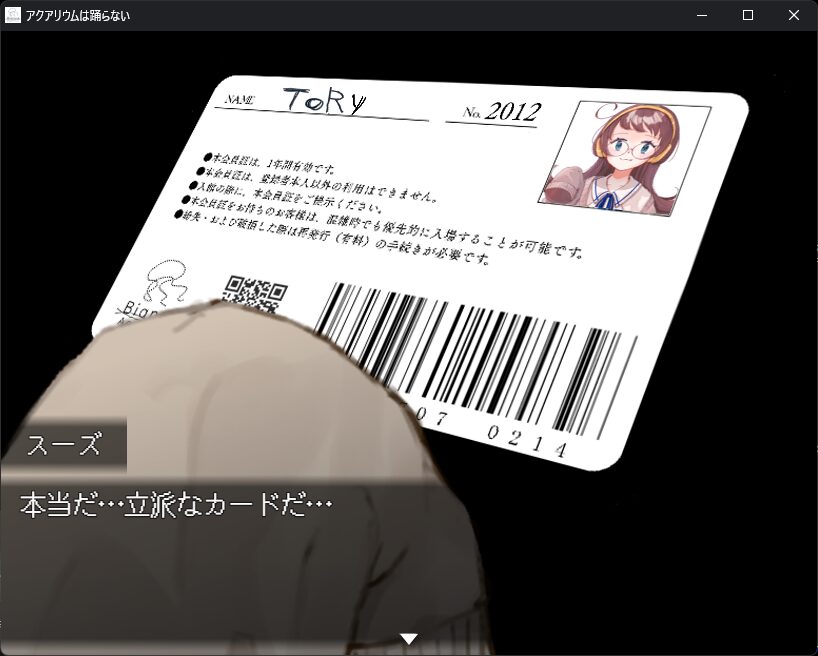
Task: Click the member number 2012
Action: coord(513,111)
